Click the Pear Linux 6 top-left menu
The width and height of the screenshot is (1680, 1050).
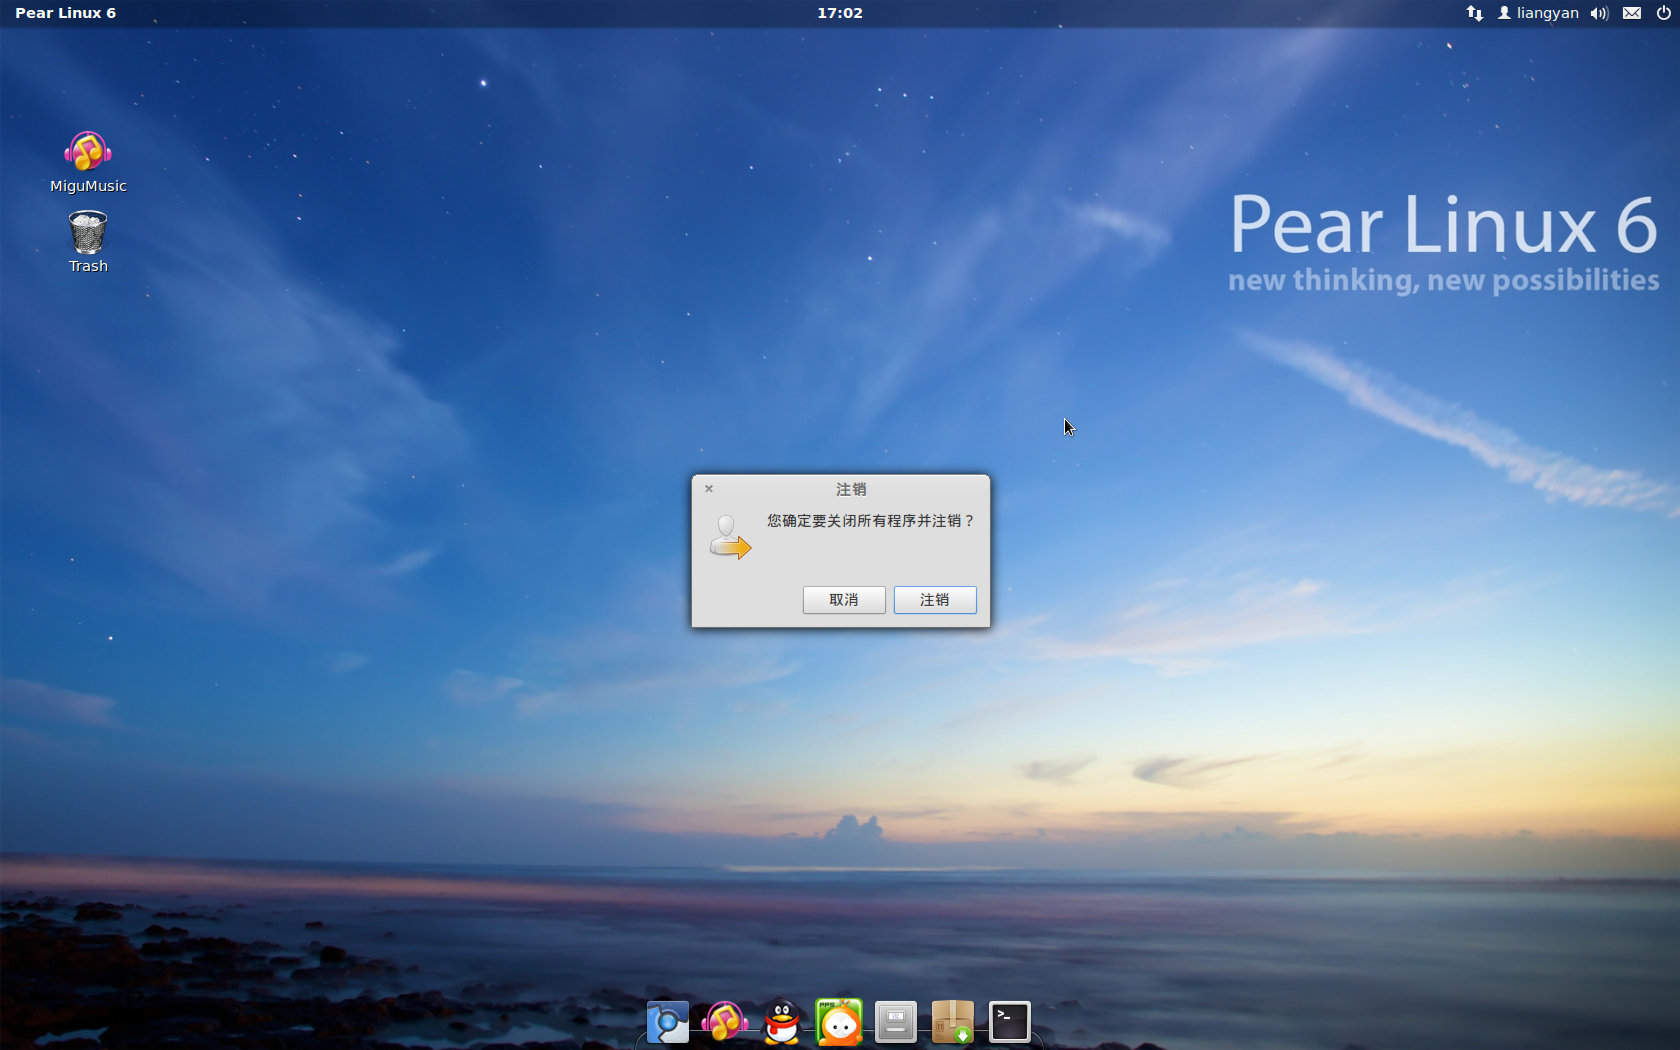click(x=65, y=13)
